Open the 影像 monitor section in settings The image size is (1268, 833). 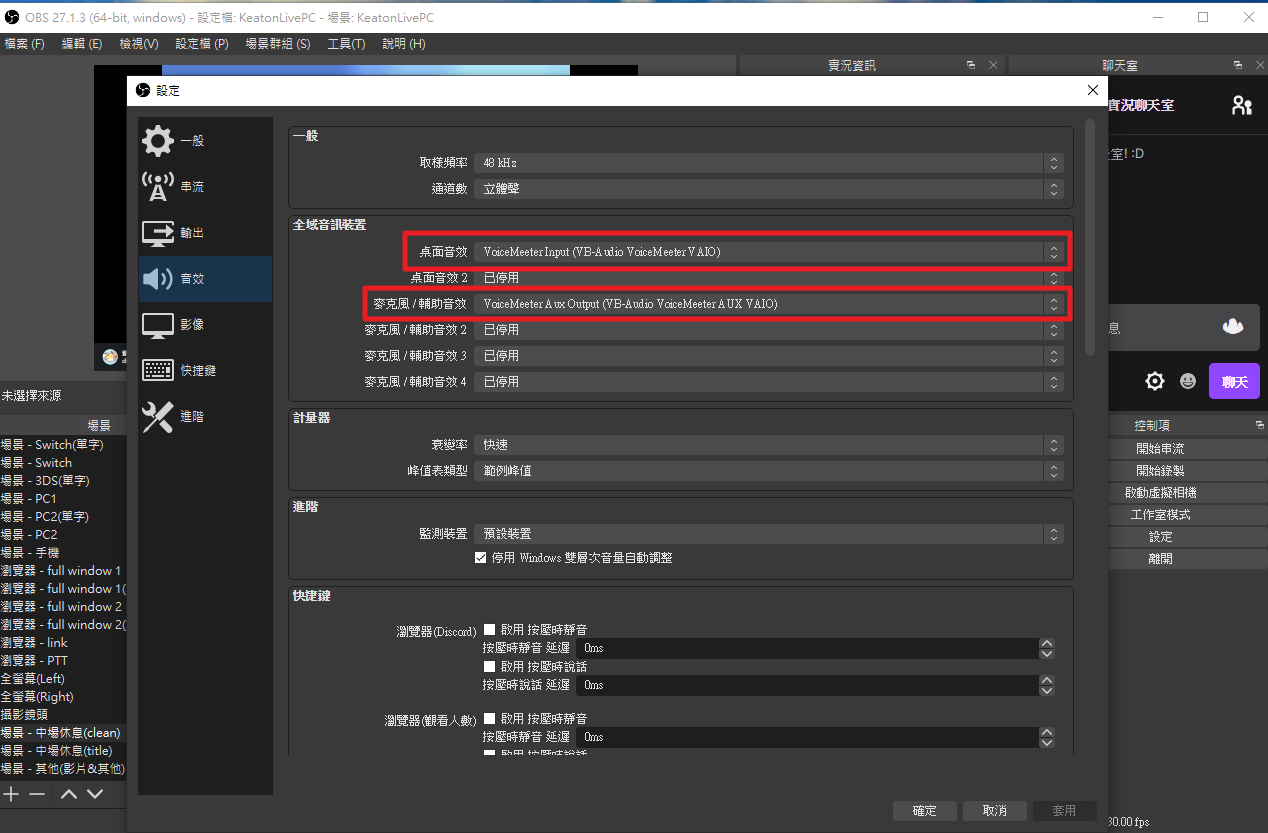click(x=205, y=325)
